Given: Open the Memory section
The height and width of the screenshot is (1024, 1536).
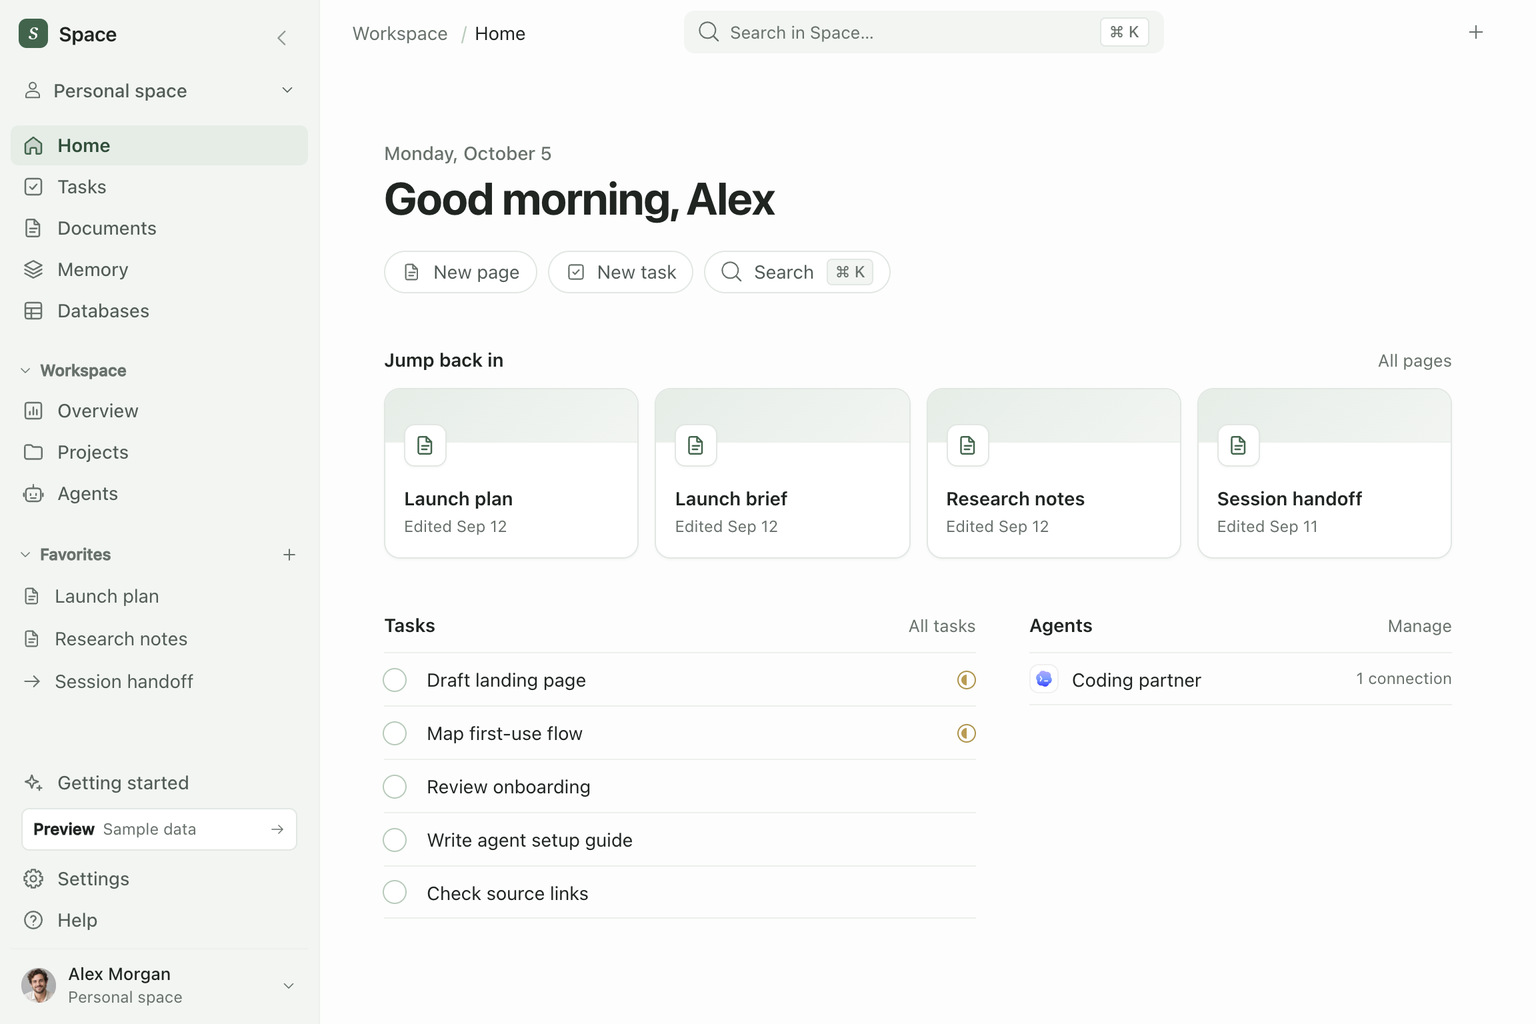Looking at the screenshot, I should point(159,270).
